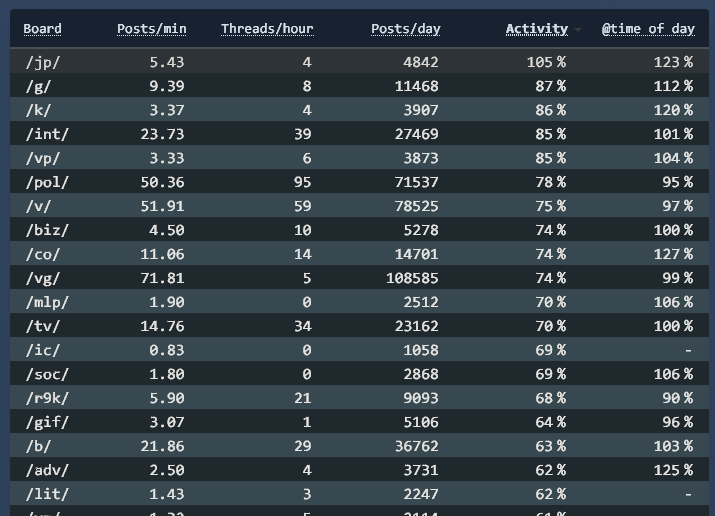Screen dimensions: 715x516
Task: Click 78 % activity value for /pol/
Action: pyautogui.click(x=550, y=182)
